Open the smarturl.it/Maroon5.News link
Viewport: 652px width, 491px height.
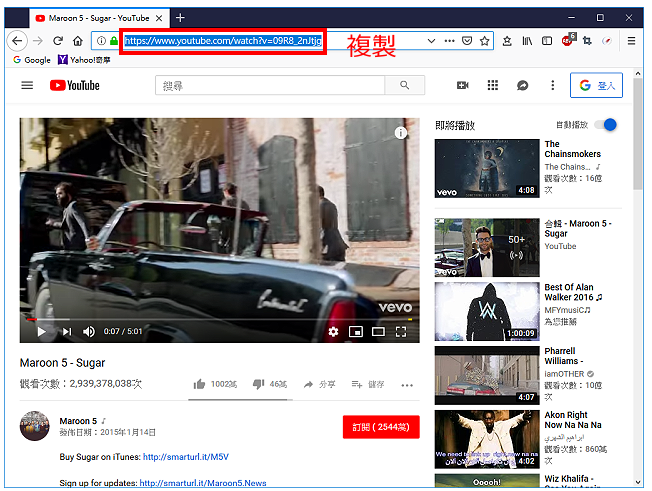pos(203,483)
